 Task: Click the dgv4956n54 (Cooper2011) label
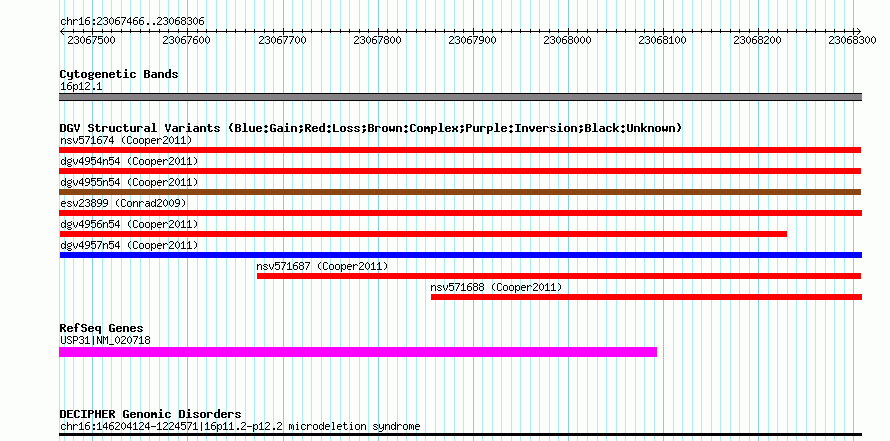129,224
